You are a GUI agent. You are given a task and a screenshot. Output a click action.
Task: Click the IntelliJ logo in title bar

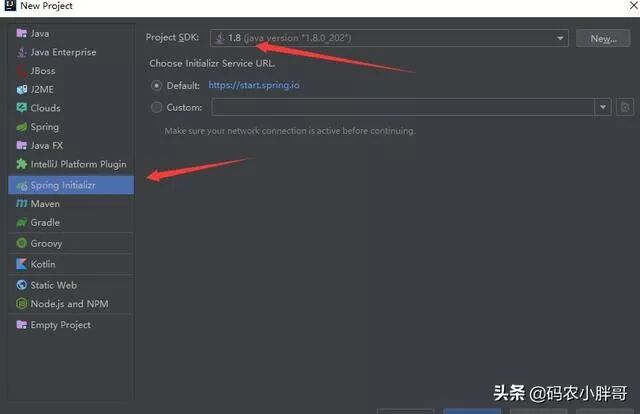10,5
